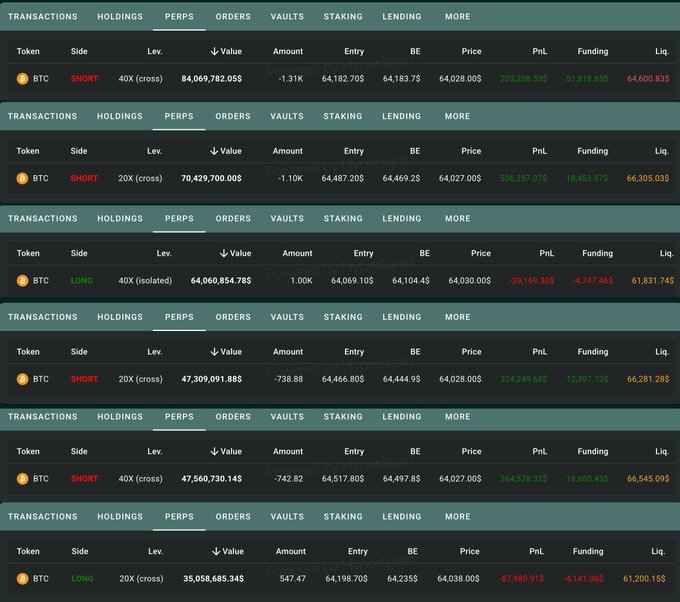
Task: Open the MORE tab above the 35,058,685.34$ position
Action: coord(458,517)
